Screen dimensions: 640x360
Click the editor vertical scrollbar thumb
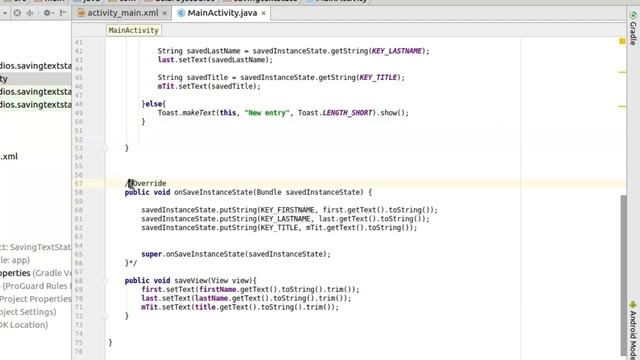coord(623,275)
